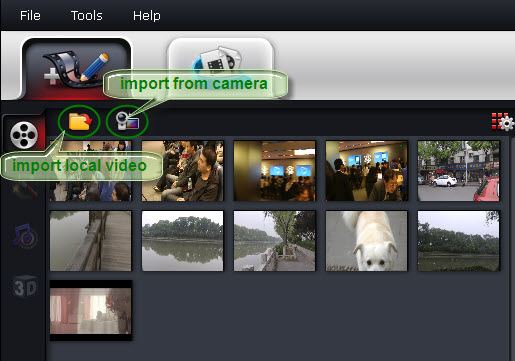Viewport: 515px width, 361px height.
Task: Open the thumbnail grid view settings icon
Action: point(503,121)
